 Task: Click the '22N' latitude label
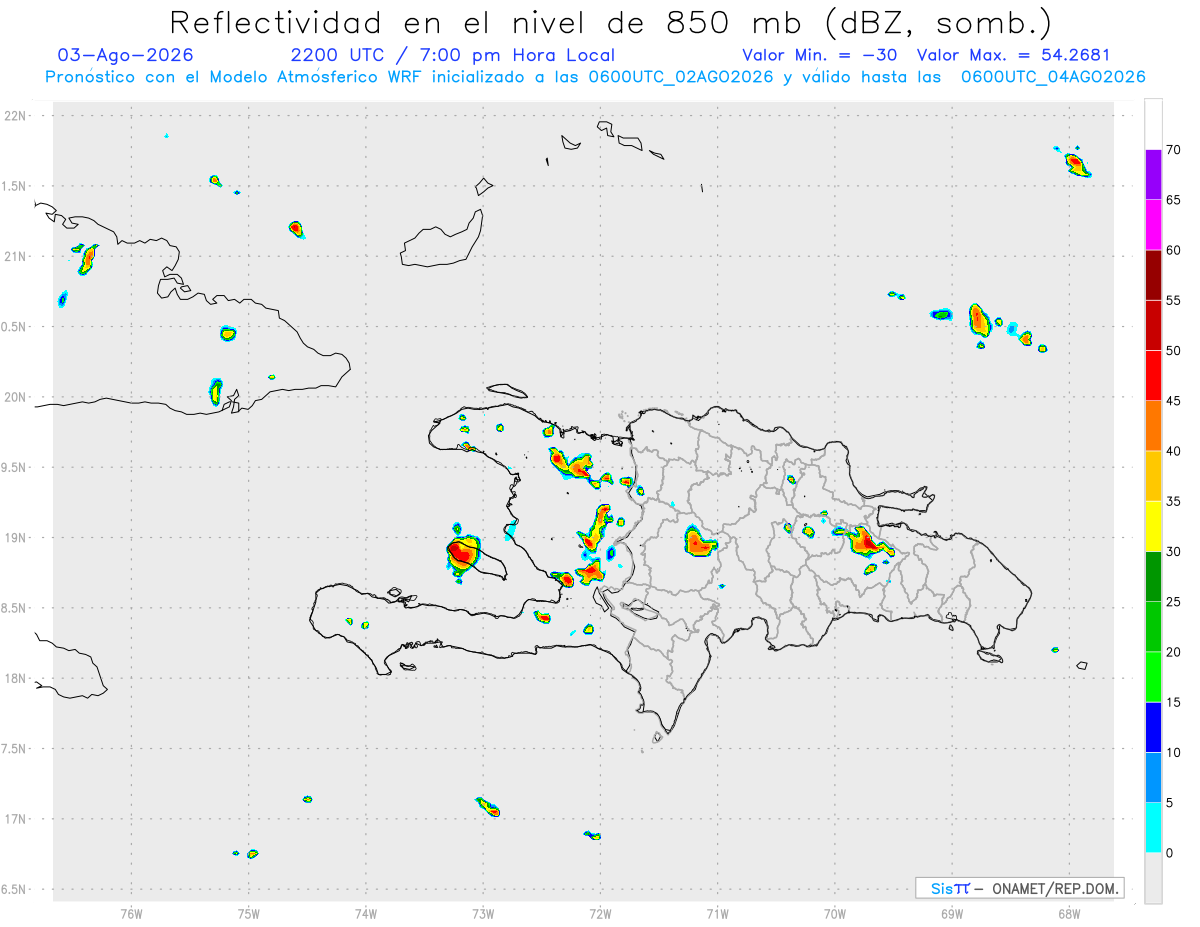15,116
